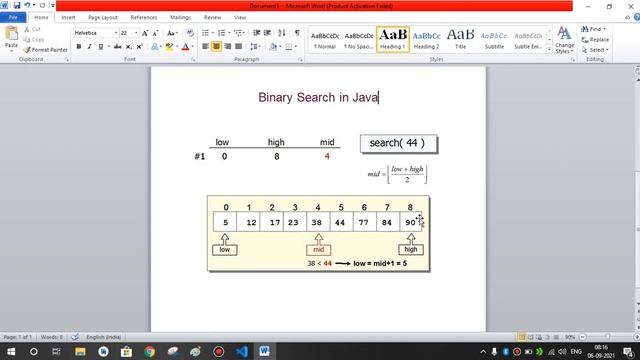Click the red font color button
This screenshot has width=640, height=360.
point(185,47)
